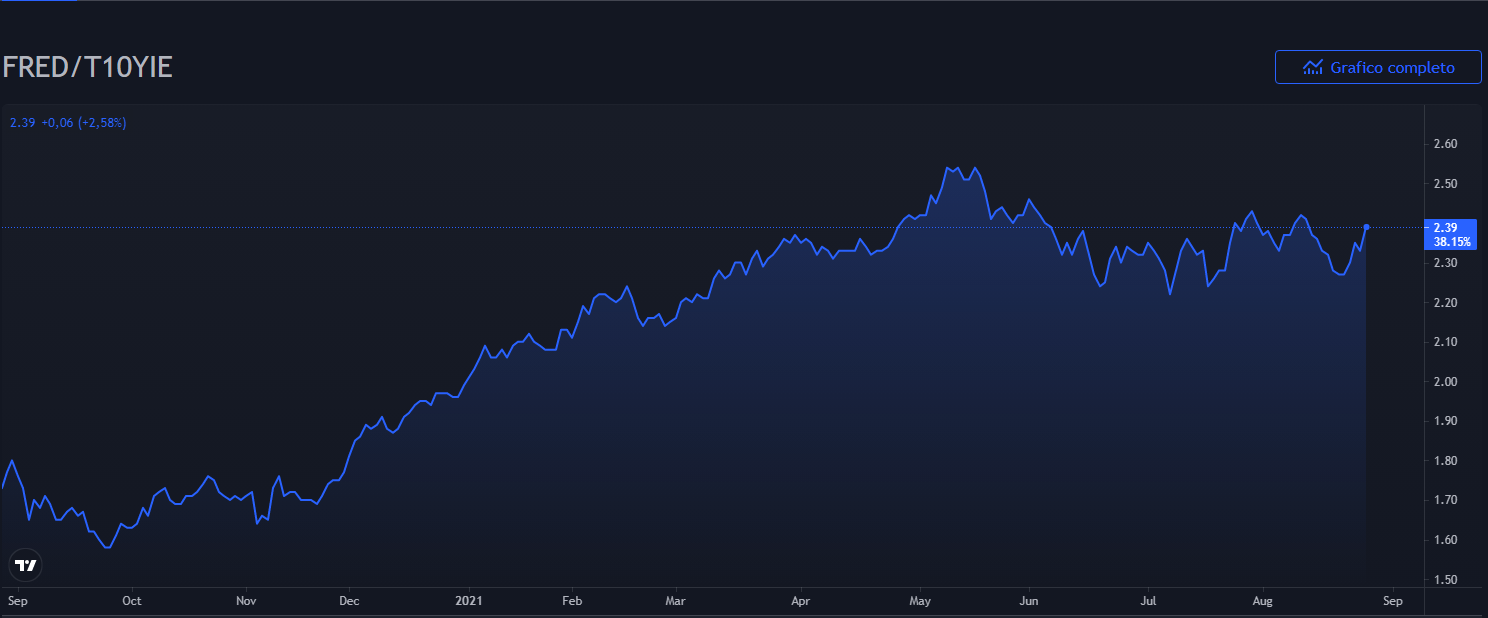Click the Oct label on time axis
1488x618 pixels.
[131, 601]
